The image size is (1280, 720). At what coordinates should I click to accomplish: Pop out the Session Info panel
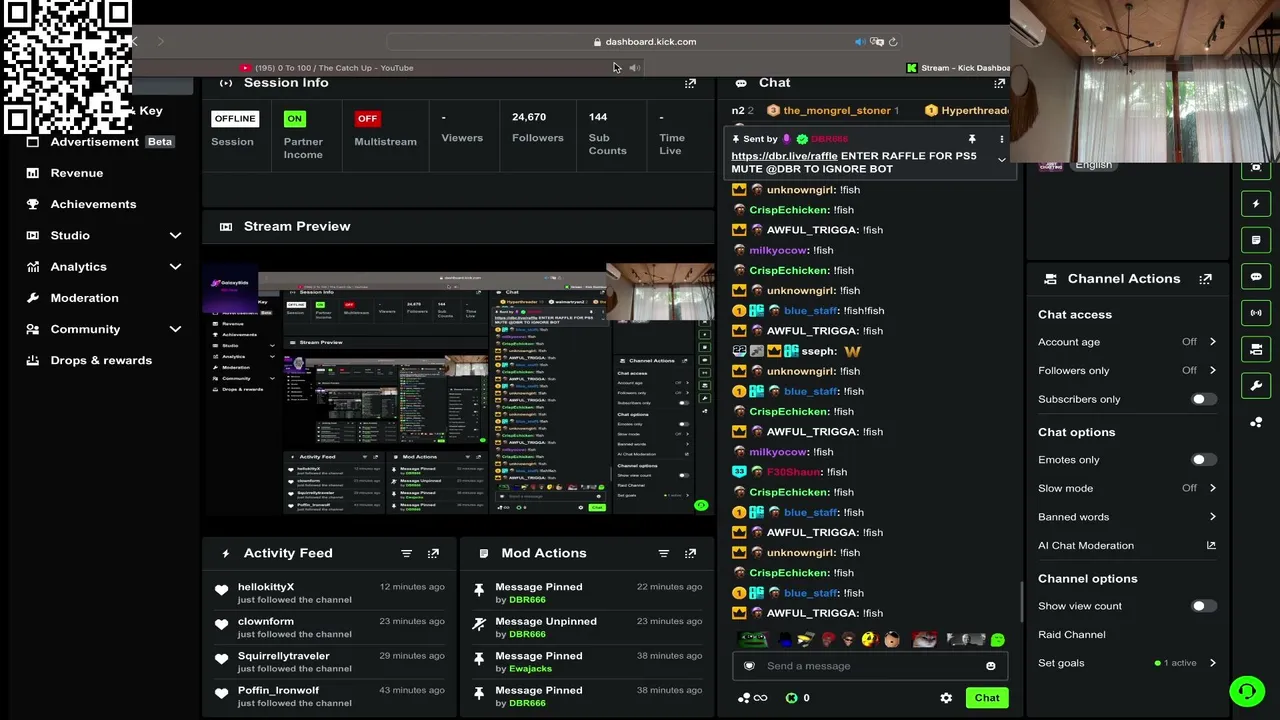click(690, 83)
